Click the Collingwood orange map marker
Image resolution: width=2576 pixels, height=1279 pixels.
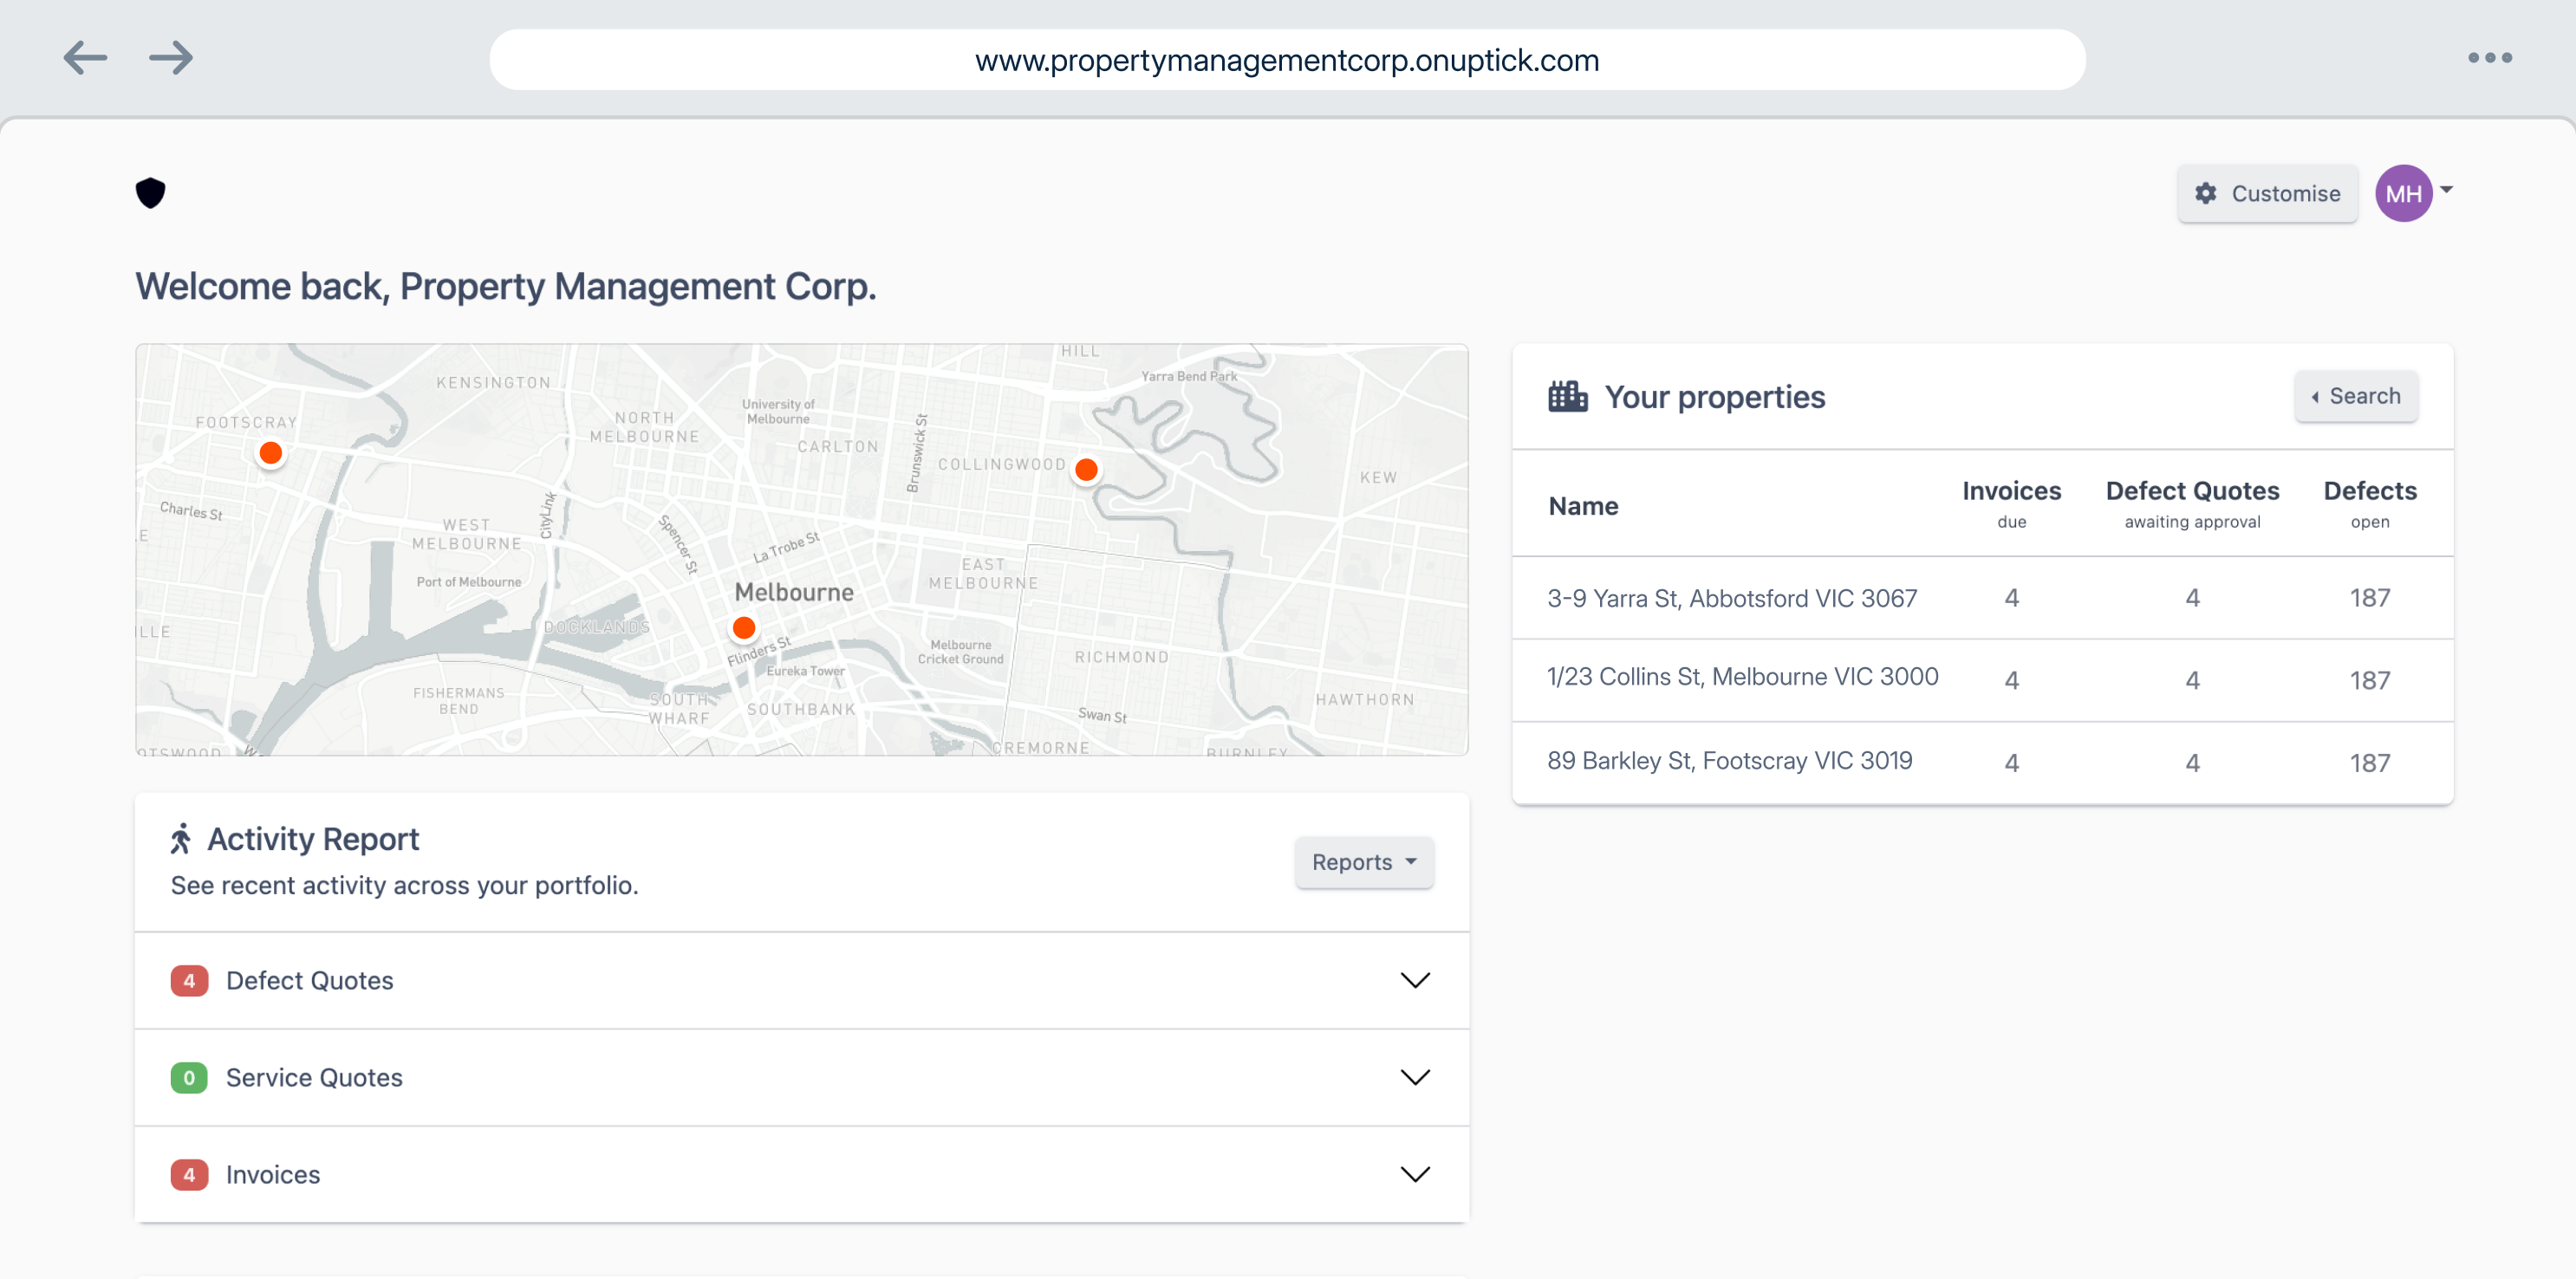(1086, 470)
